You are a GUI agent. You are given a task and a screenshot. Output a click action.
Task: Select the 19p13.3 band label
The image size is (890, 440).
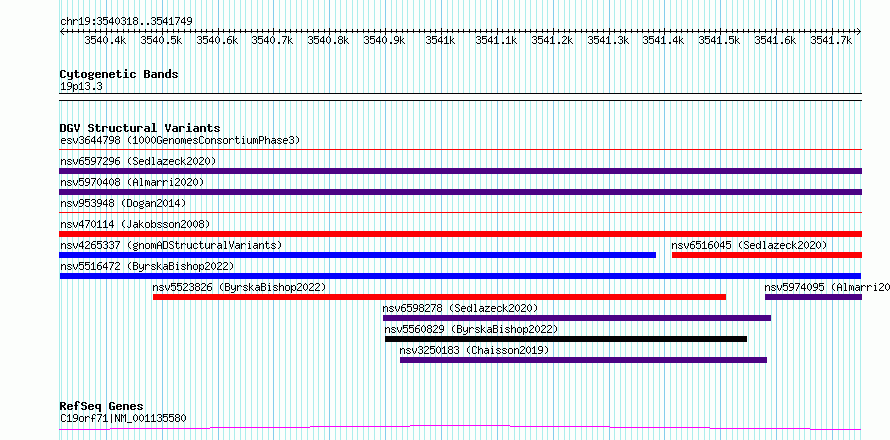click(81, 87)
